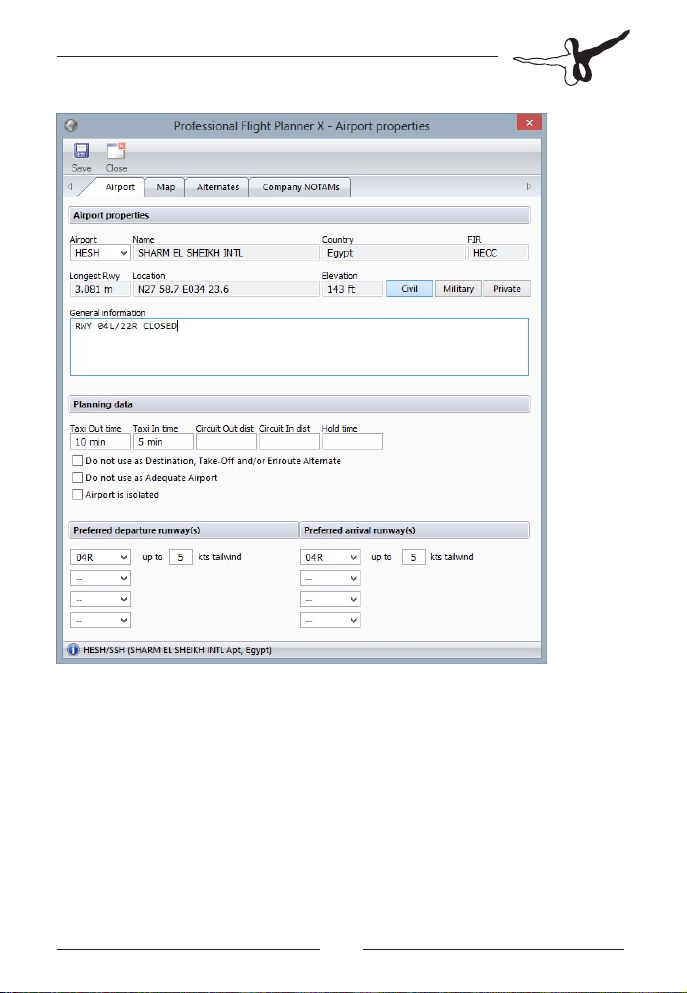Click the blue info icon in status bar
Viewport: 687px width, 993px height.
(73, 650)
